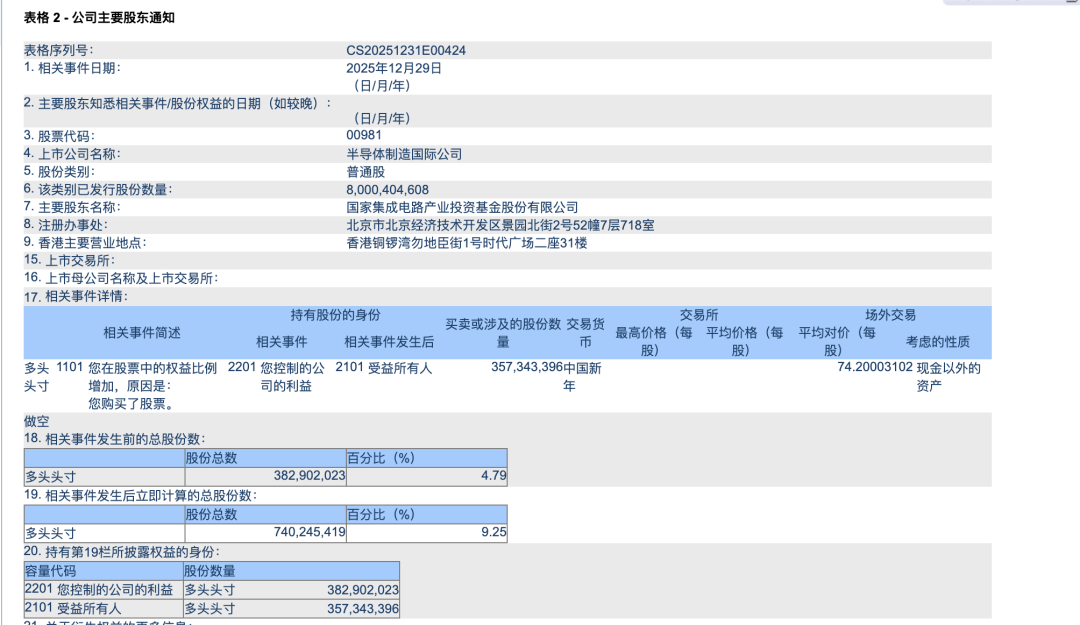Image resolution: width=1080 pixels, height=625 pixels.
Task: Click 多头头寸 row label in section 18
Action: (50, 476)
